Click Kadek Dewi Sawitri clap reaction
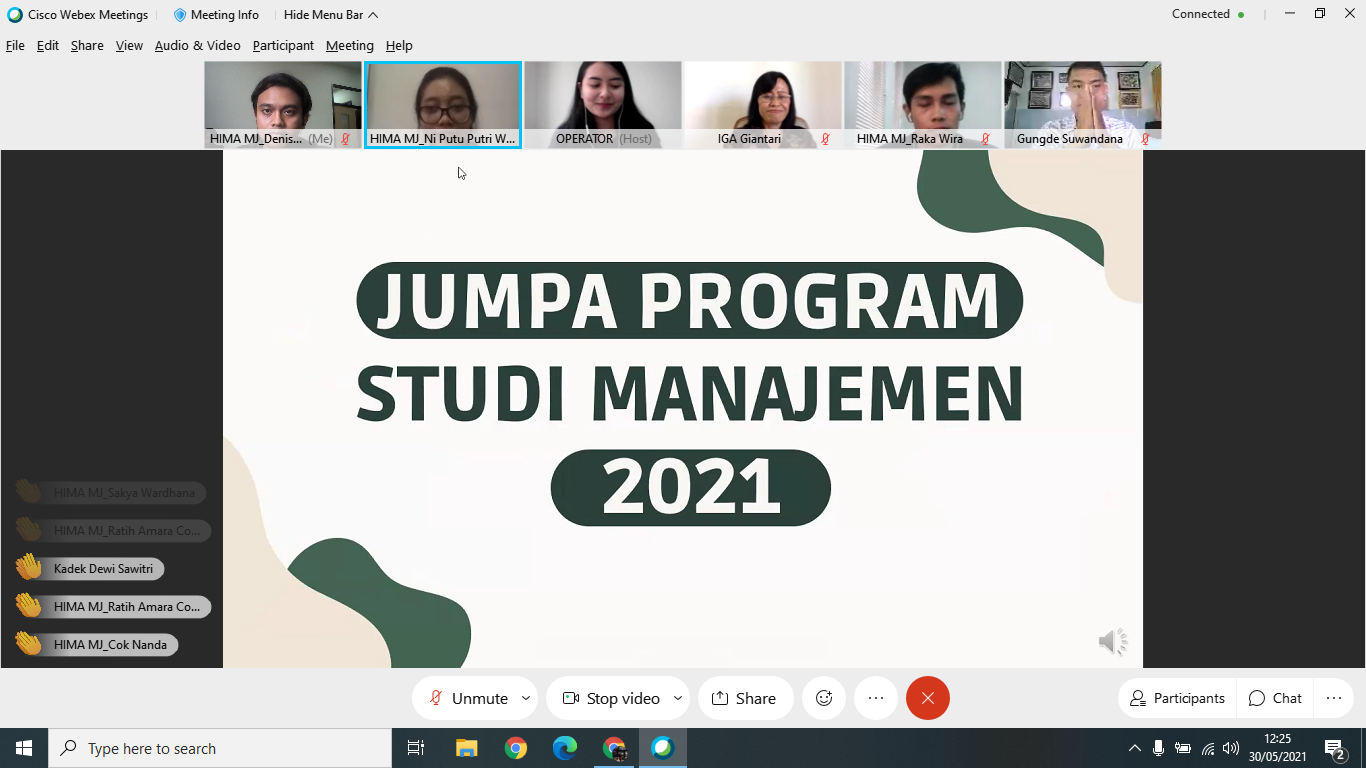The image size is (1366, 768). coord(89,568)
